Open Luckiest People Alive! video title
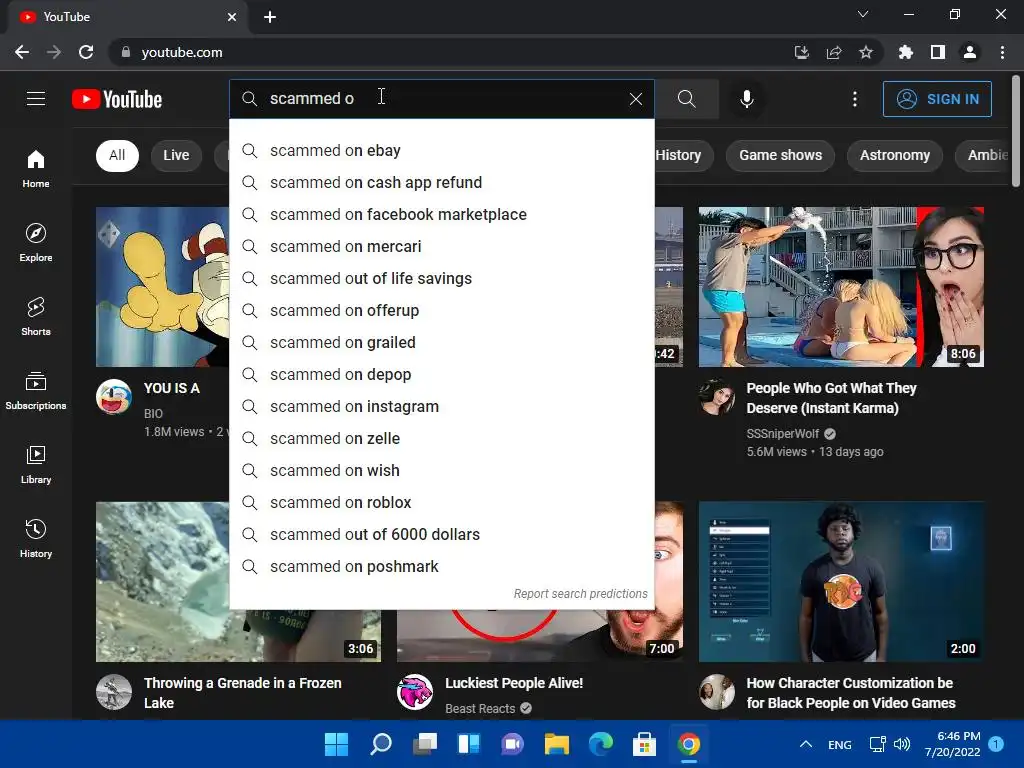Image resolution: width=1024 pixels, height=768 pixels. coord(514,683)
